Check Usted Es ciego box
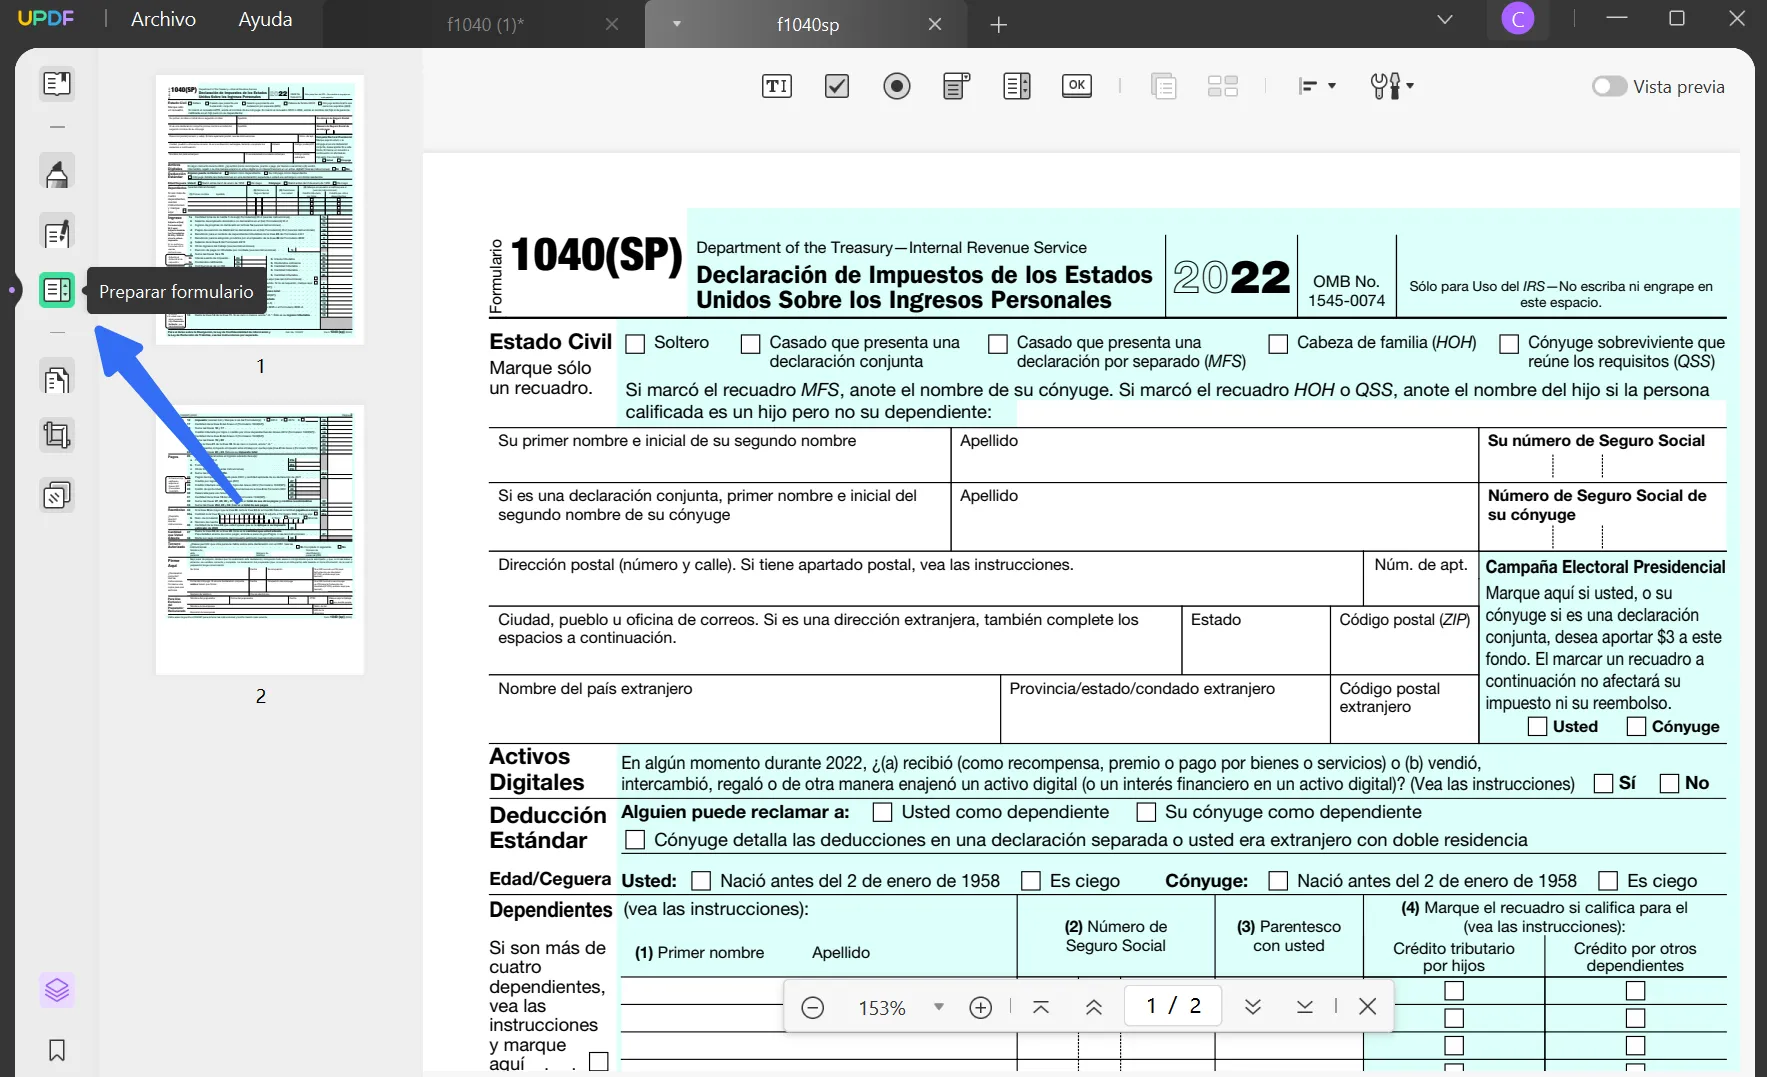 pyautogui.click(x=1031, y=881)
